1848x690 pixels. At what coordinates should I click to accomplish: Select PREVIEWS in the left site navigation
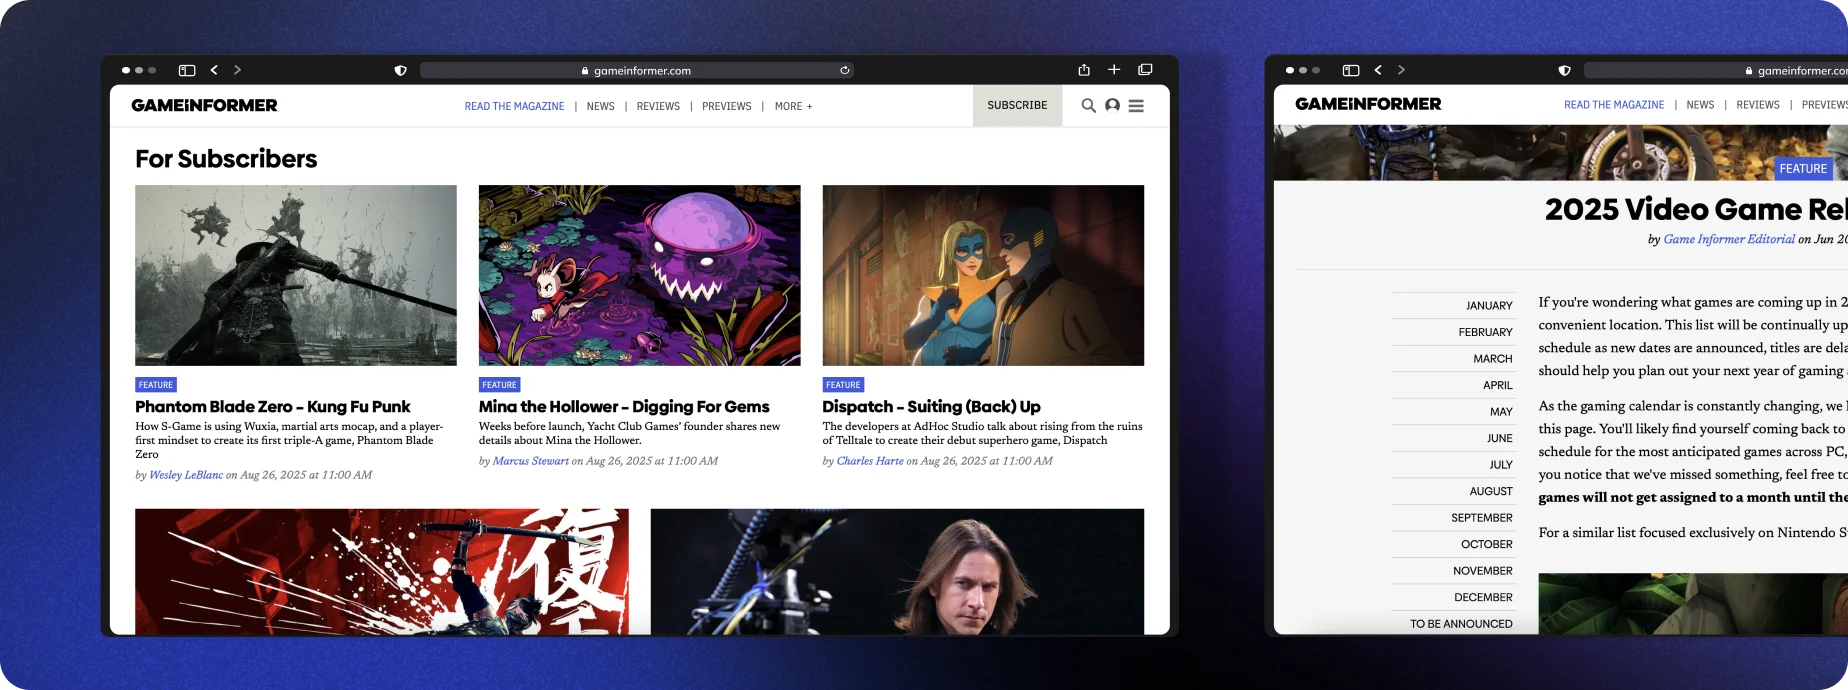click(x=726, y=106)
